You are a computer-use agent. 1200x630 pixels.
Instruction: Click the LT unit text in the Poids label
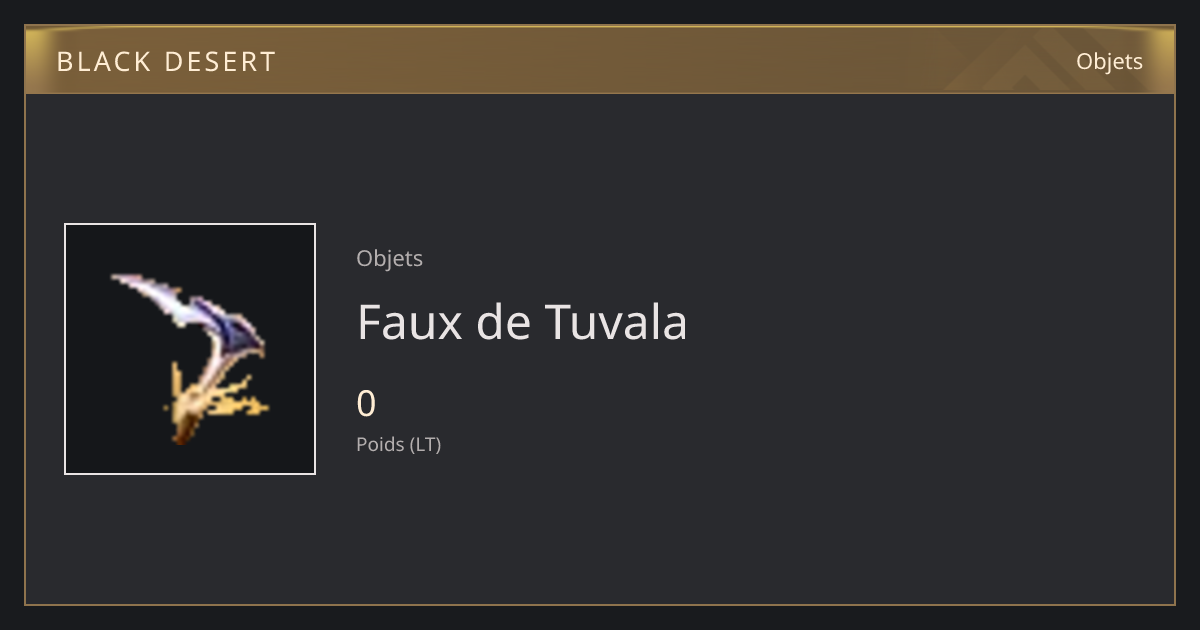pos(425,444)
